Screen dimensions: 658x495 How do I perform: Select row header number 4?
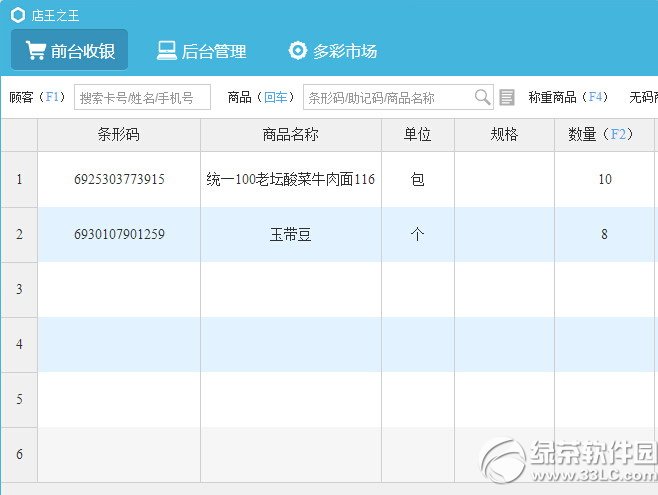click(19, 344)
